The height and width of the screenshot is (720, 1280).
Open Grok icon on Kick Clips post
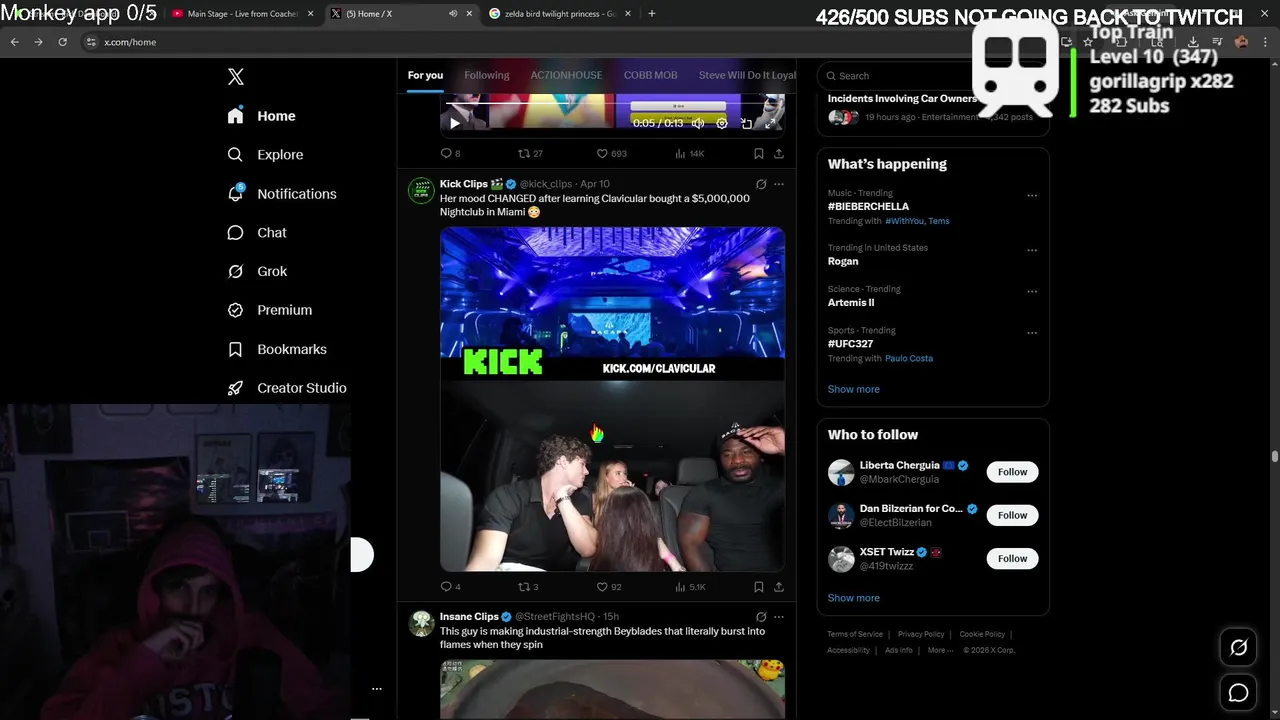pos(761,184)
